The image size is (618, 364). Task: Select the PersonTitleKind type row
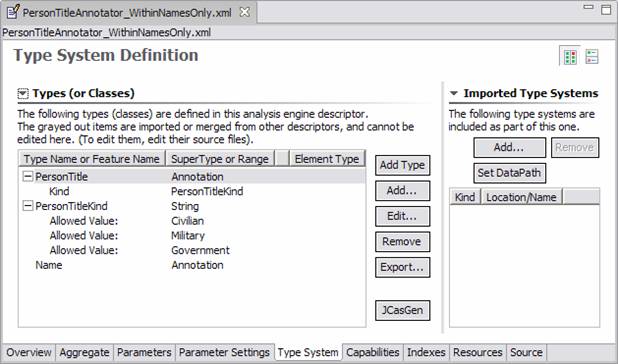coord(192,206)
